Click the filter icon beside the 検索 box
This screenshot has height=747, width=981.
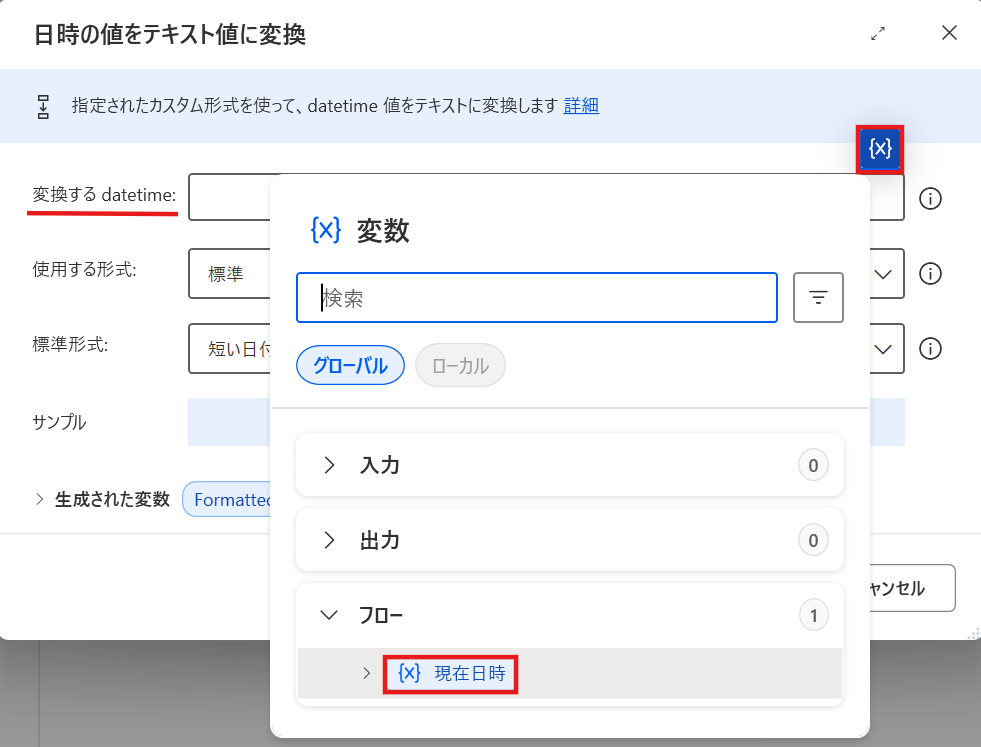tap(818, 297)
